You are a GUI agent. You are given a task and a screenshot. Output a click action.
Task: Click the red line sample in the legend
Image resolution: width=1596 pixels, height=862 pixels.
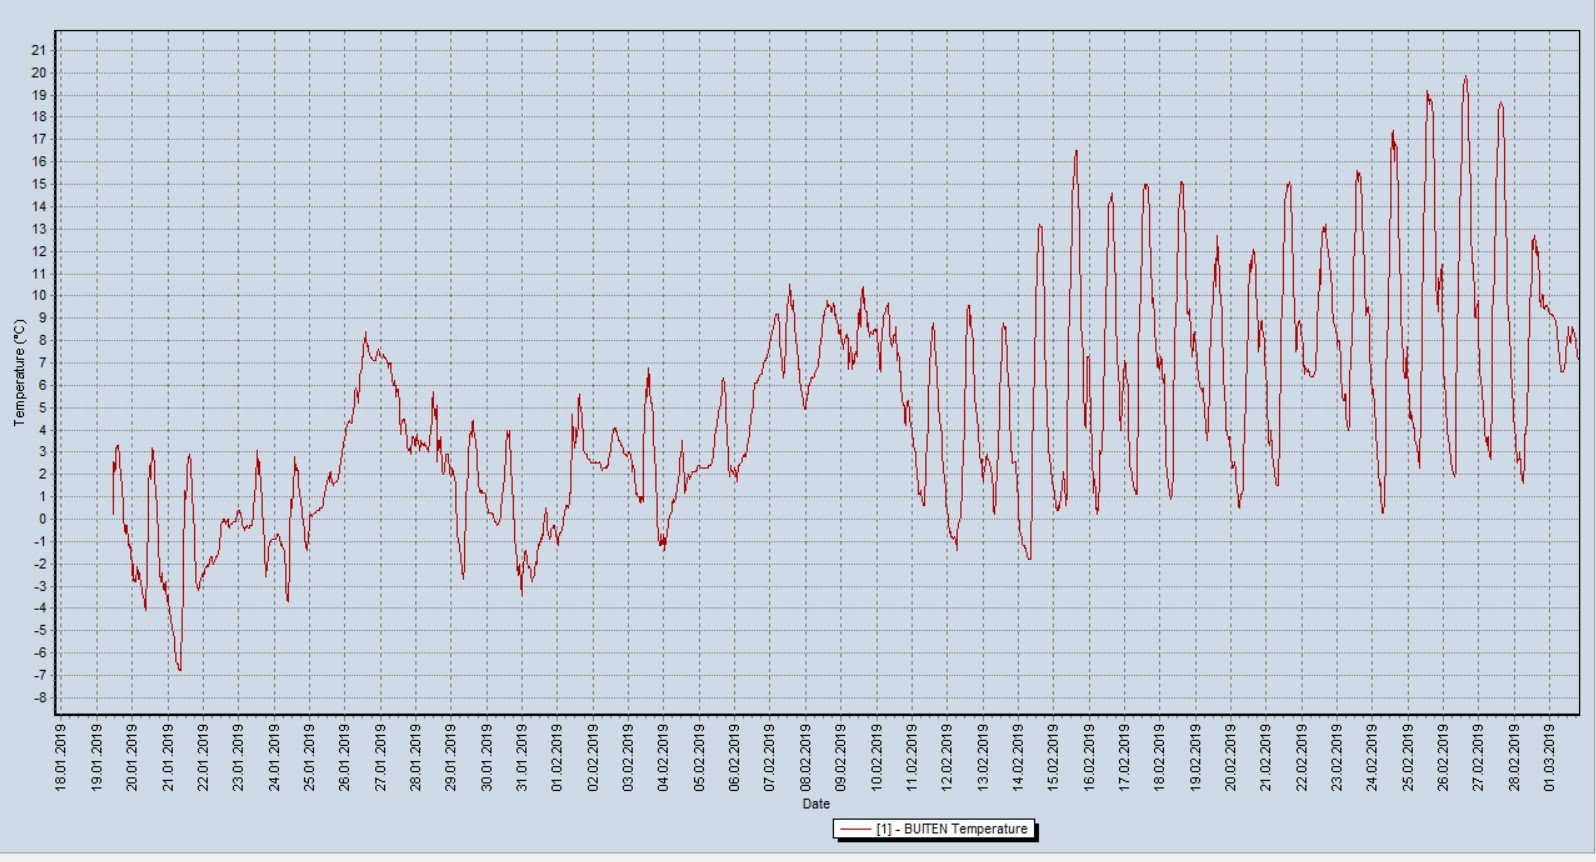855,829
